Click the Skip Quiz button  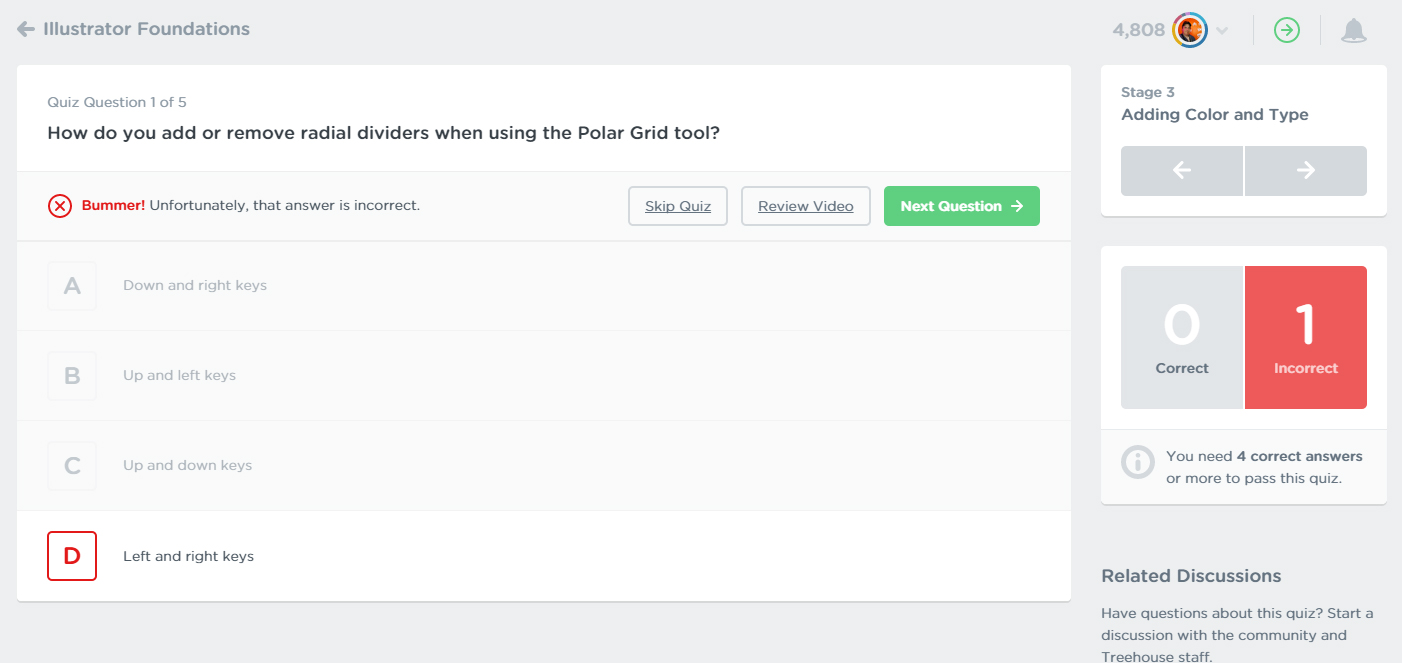click(x=678, y=206)
